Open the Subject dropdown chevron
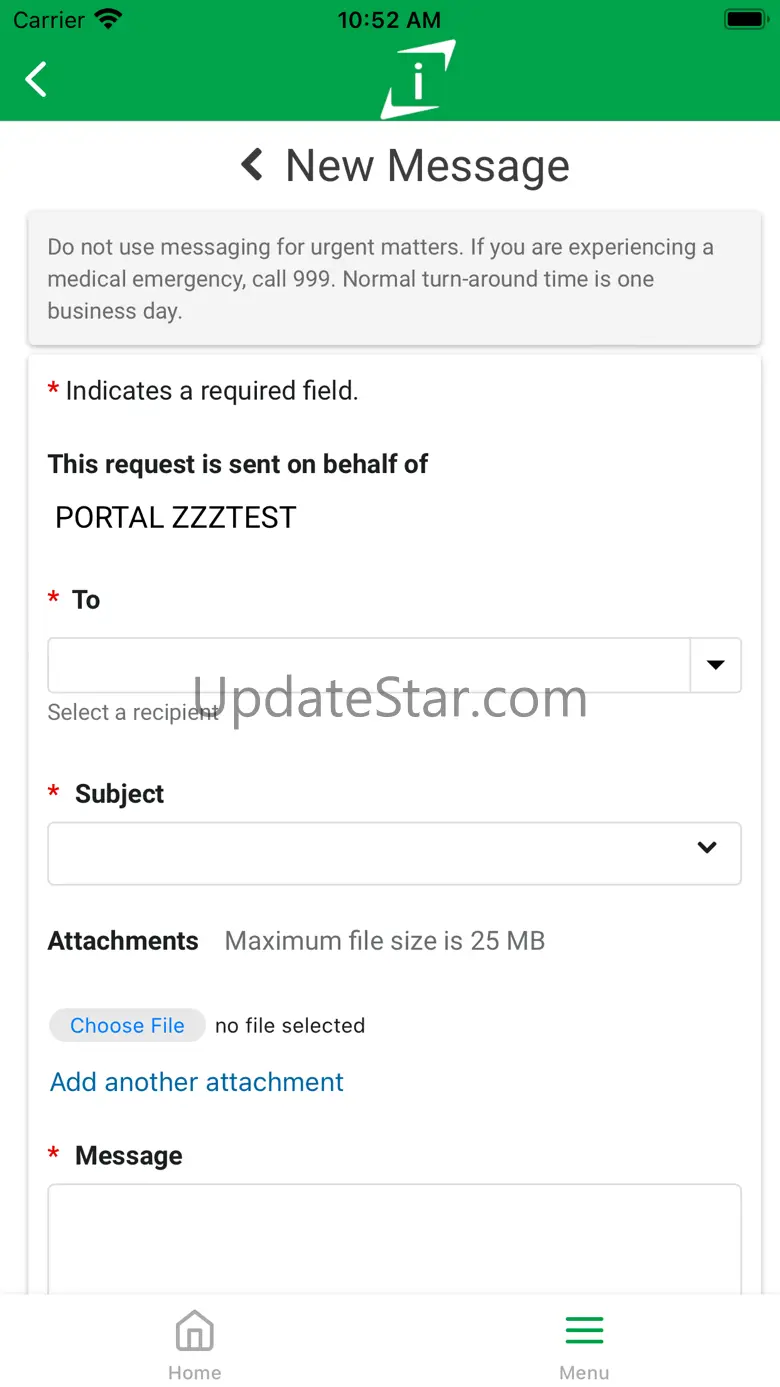Screen dimensions: 780x1387 (707, 848)
